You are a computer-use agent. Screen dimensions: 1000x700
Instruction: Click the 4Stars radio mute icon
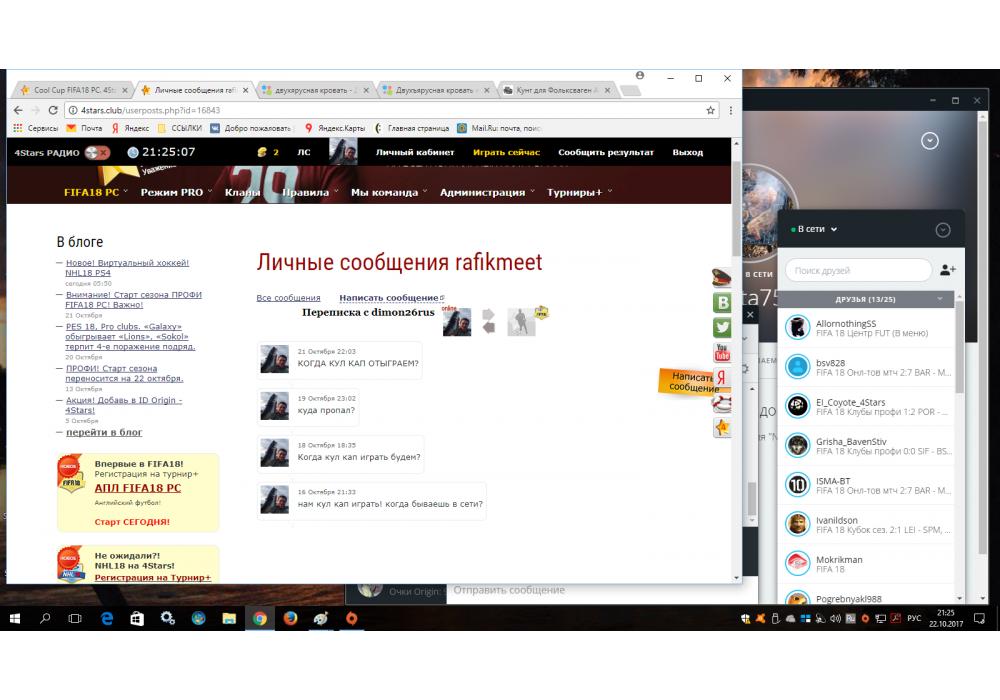pos(98,153)
